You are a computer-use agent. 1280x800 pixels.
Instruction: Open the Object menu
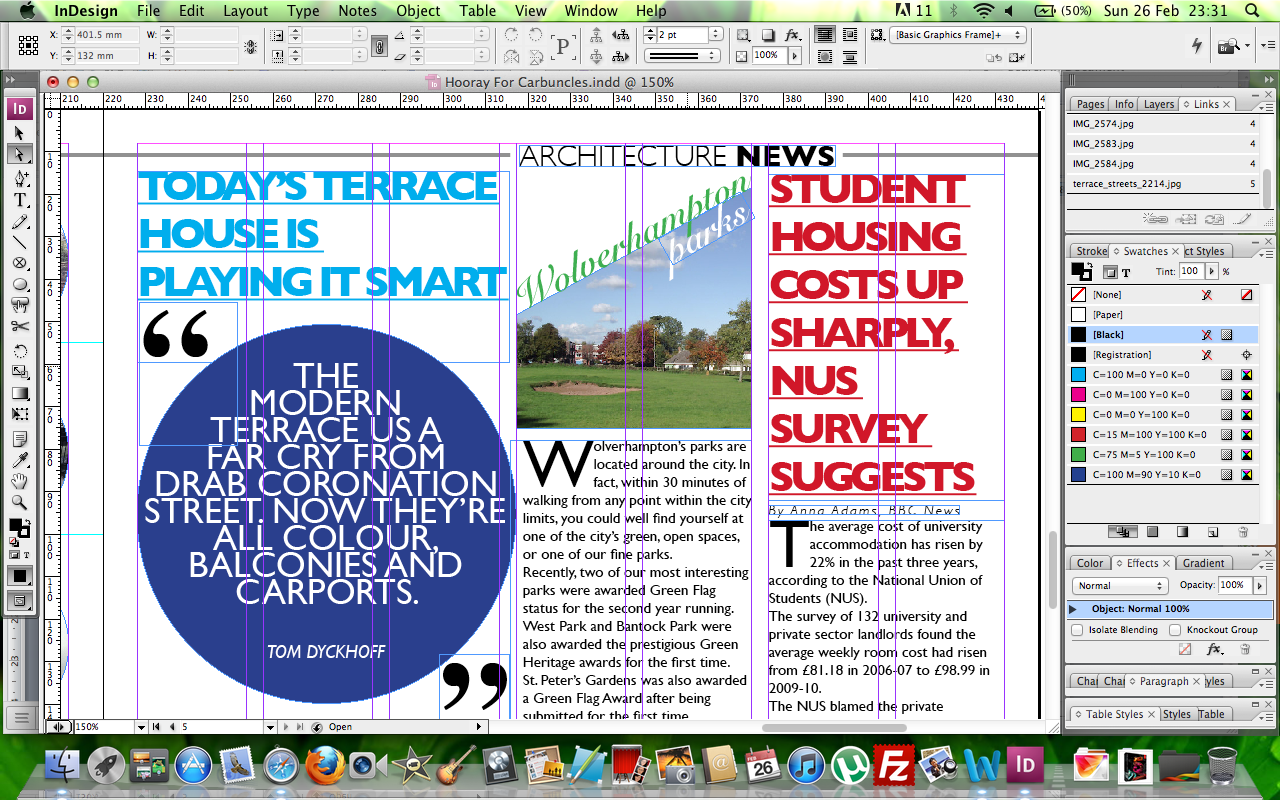click(418, 11)
